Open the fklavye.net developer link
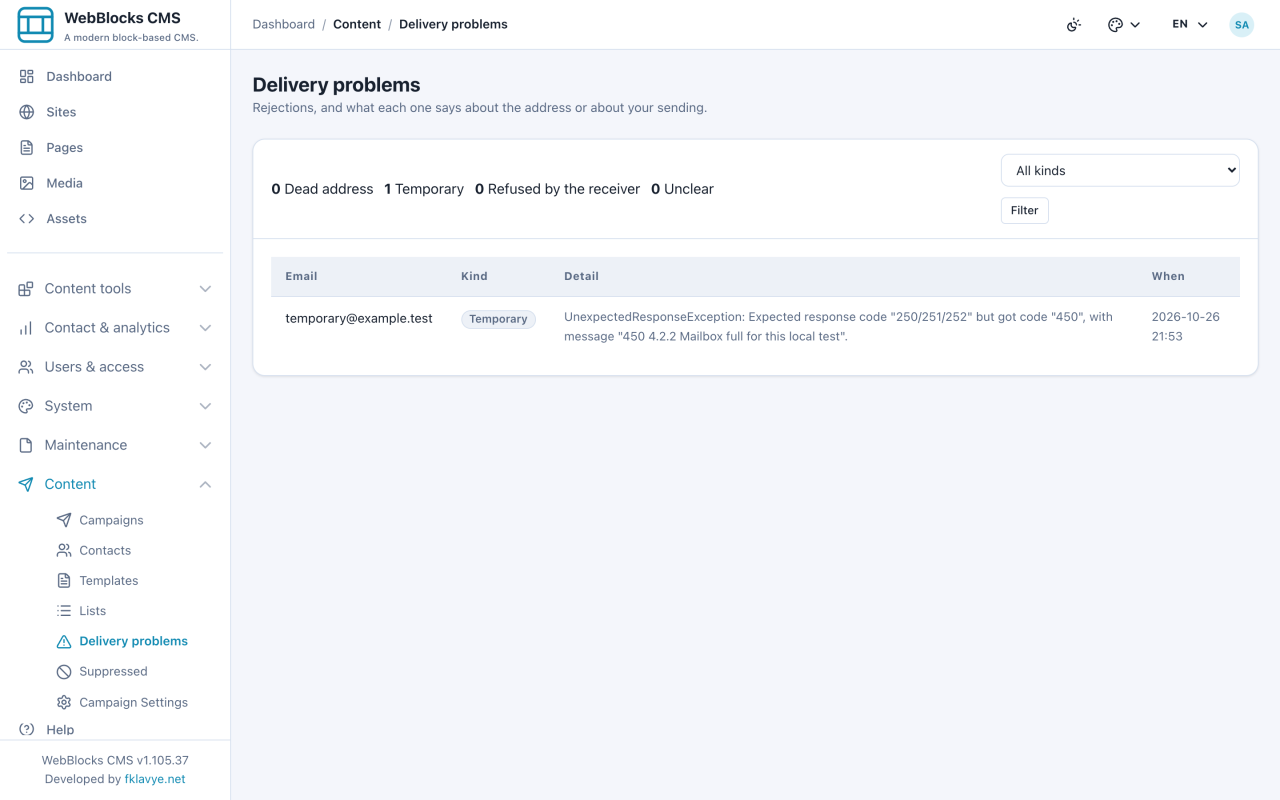The height and width of the screenshot is (800, 1280). coord(155,779)
